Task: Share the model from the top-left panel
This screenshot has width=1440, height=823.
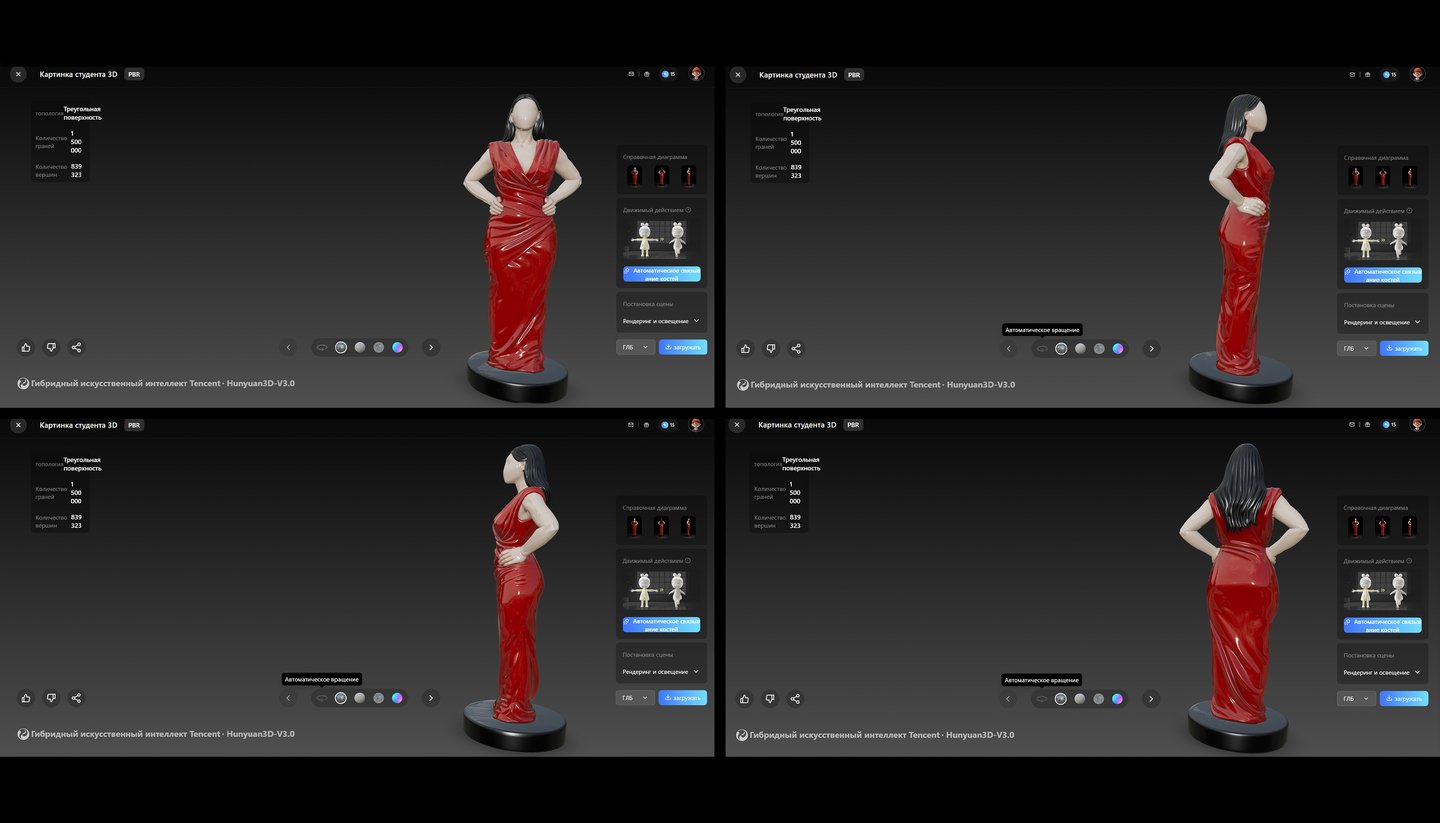Action: (76, 347)
